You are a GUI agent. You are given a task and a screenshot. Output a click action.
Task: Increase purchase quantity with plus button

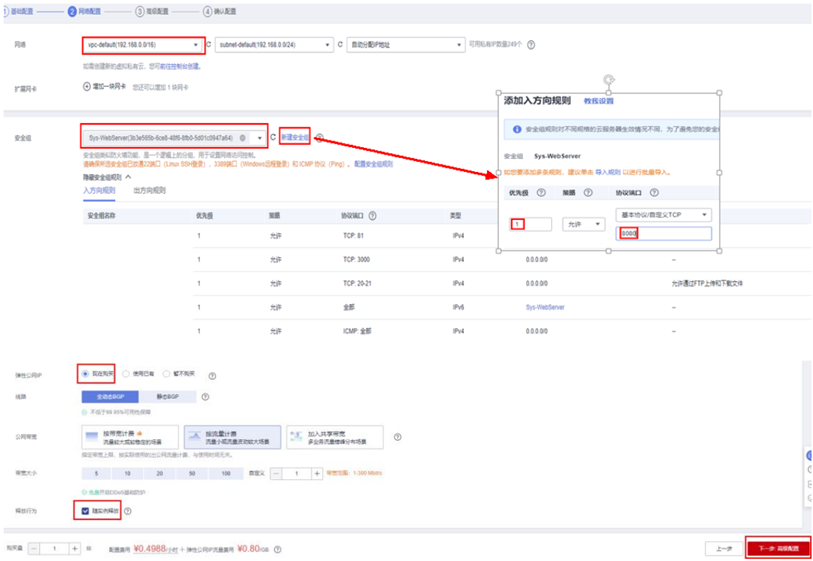click(75, 549)
